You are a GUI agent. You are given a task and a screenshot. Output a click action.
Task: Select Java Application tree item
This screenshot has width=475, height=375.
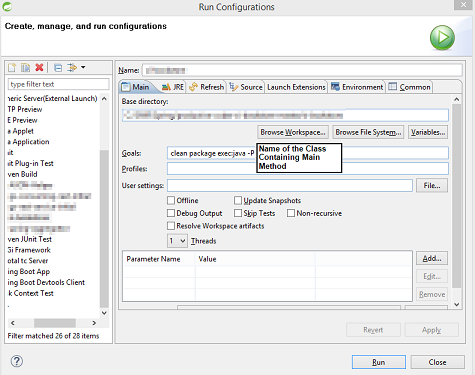coord(28,142)
